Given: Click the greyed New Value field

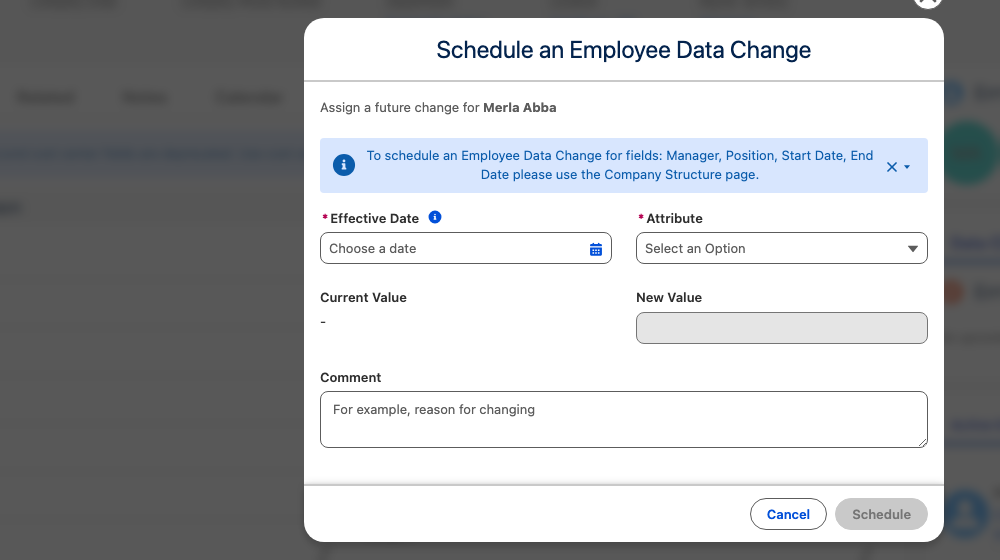Looking at the screenshot, I should [781, 328].
